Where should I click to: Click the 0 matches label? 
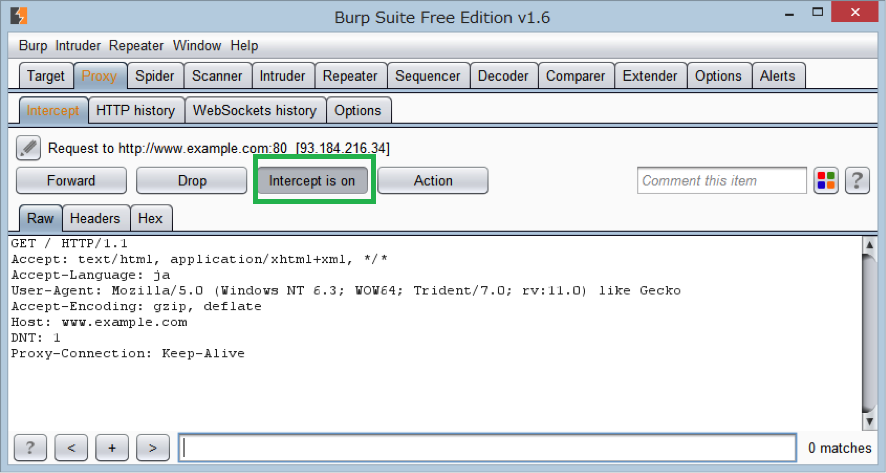point(840,448)
